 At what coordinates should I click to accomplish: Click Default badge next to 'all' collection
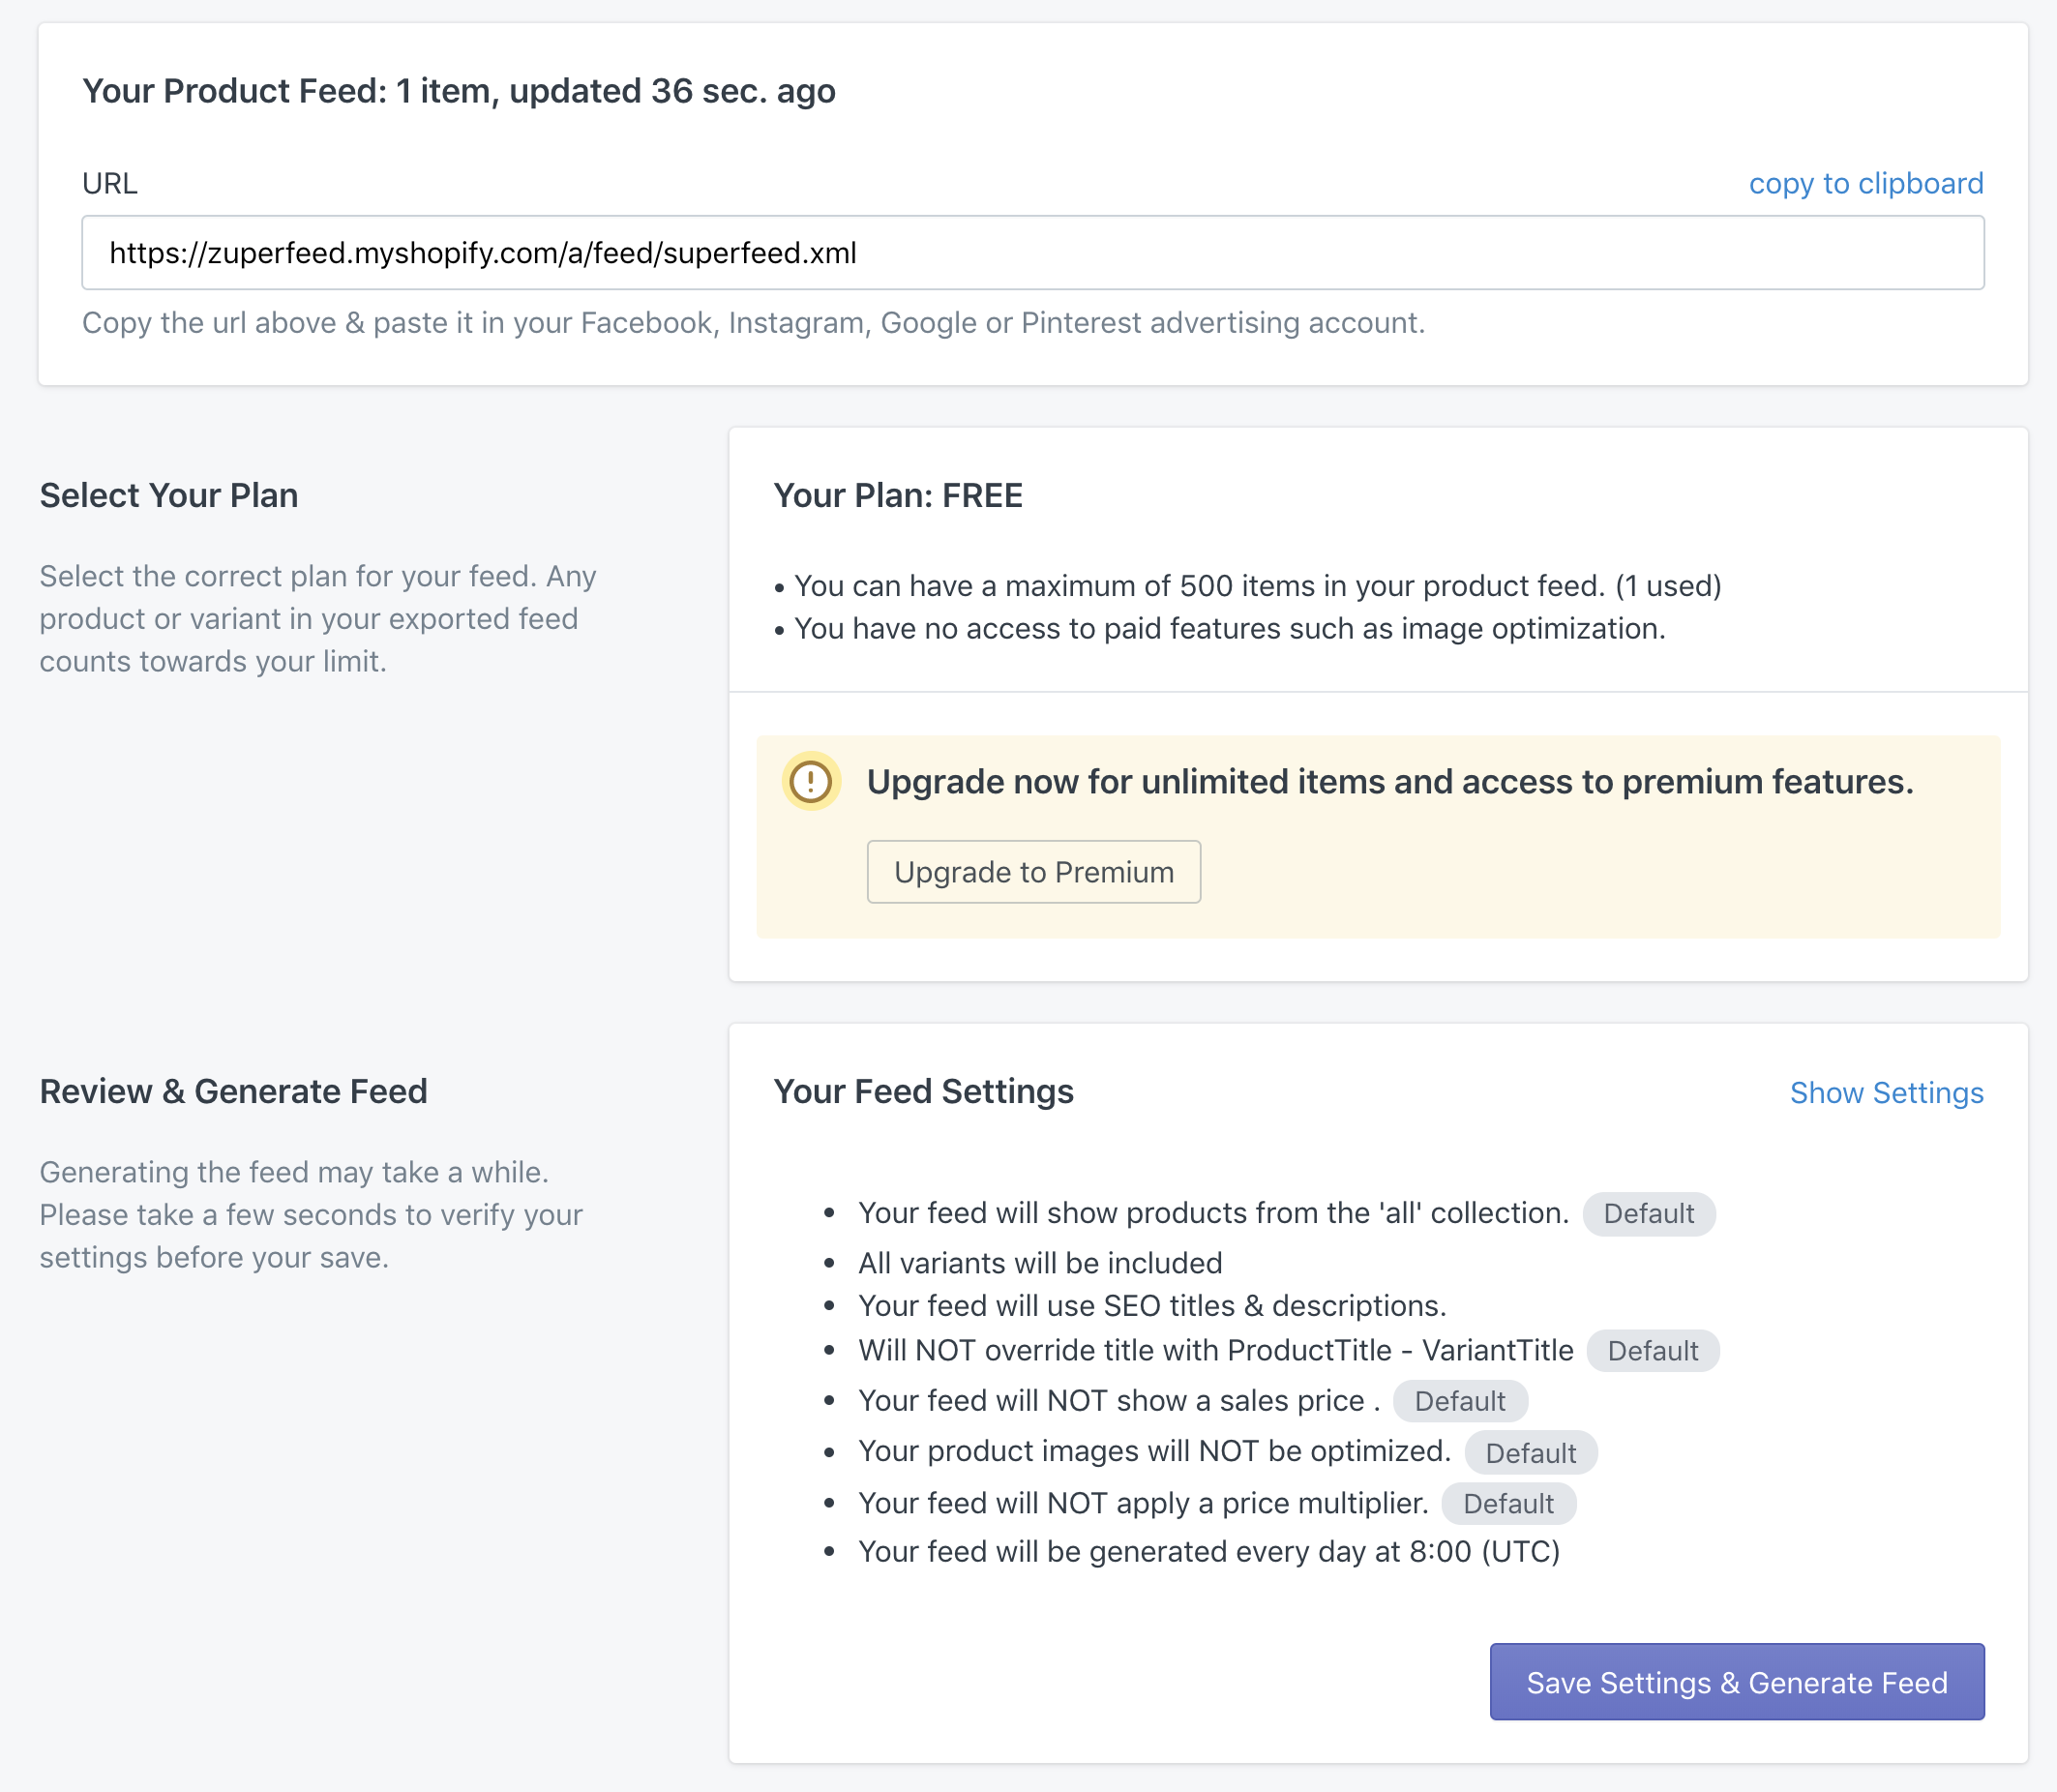[x=1648, y=1214]
